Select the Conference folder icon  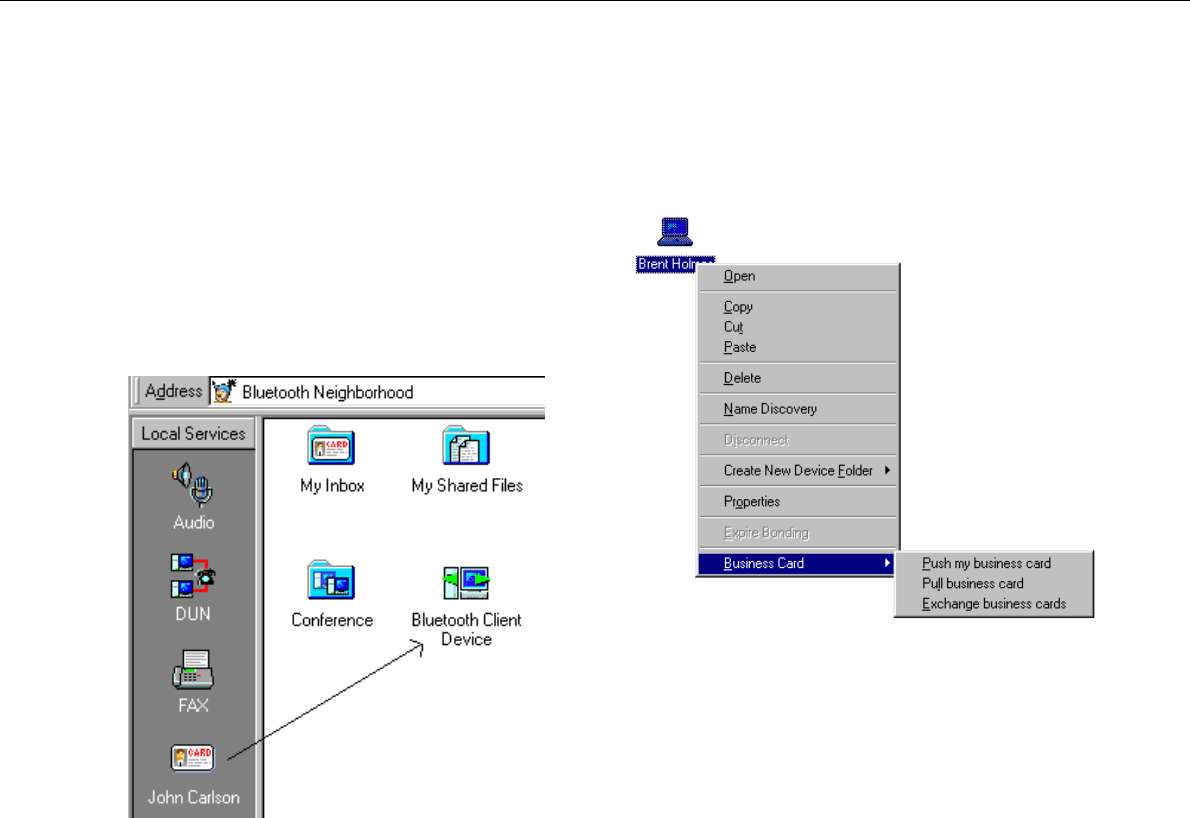(332, 580)
